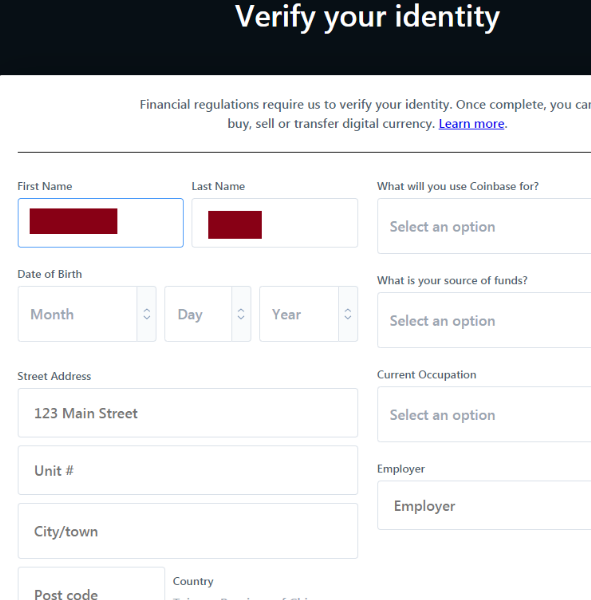Click the Month dropdown arrows icon
Screen dimensions: 591x600
147,314
